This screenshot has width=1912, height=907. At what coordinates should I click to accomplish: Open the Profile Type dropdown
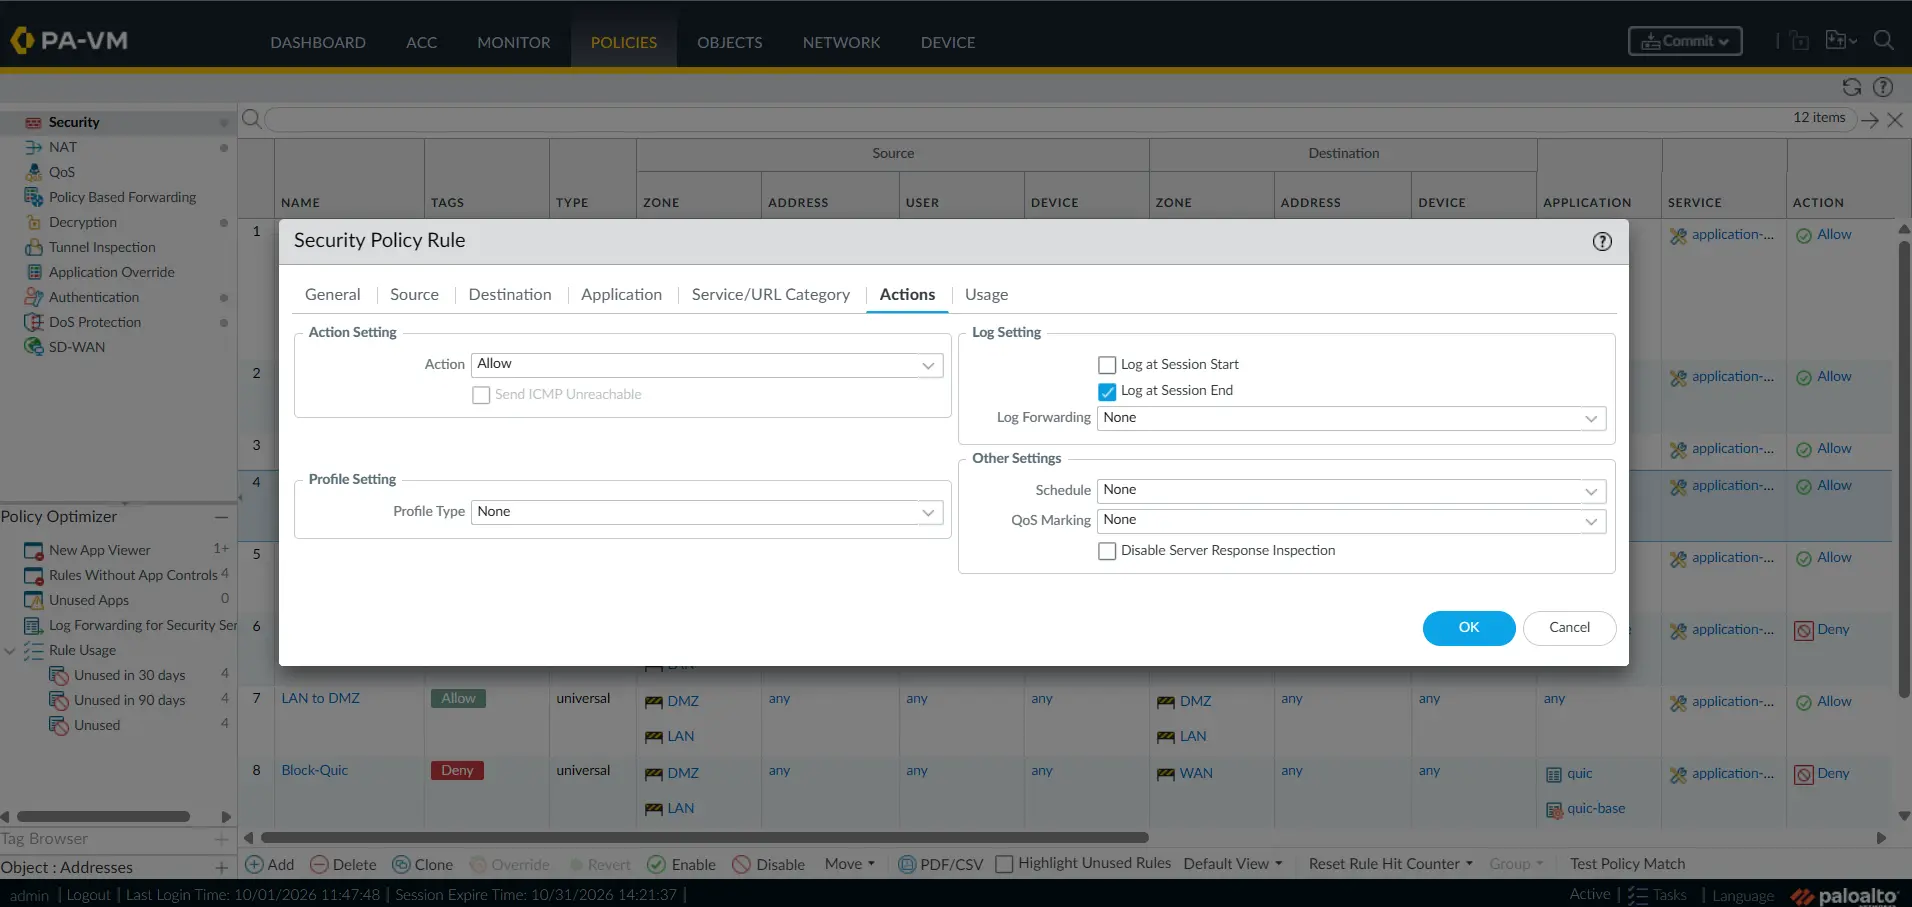click(707, 512)
